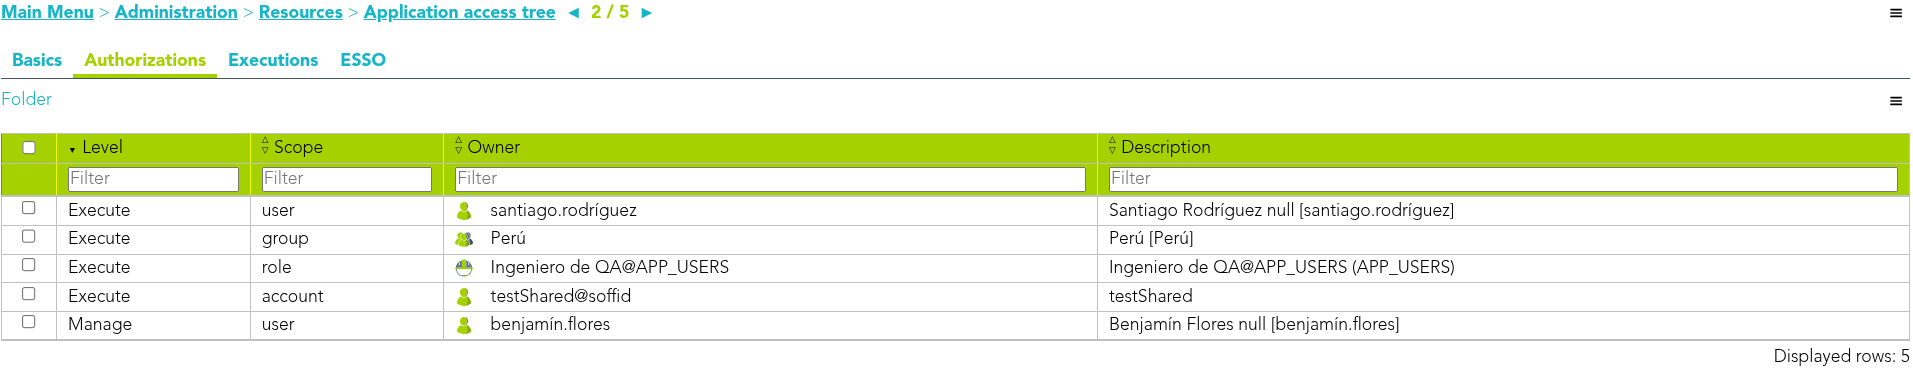Screen dimensions: 1913x370
Task: Check the Manage benjamín.flores row checkbox
Action: (x=29, y=322)
